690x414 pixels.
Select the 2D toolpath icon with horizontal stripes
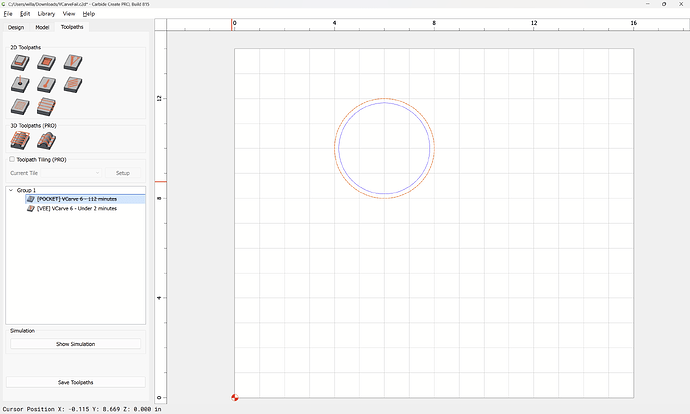[47, 106]
